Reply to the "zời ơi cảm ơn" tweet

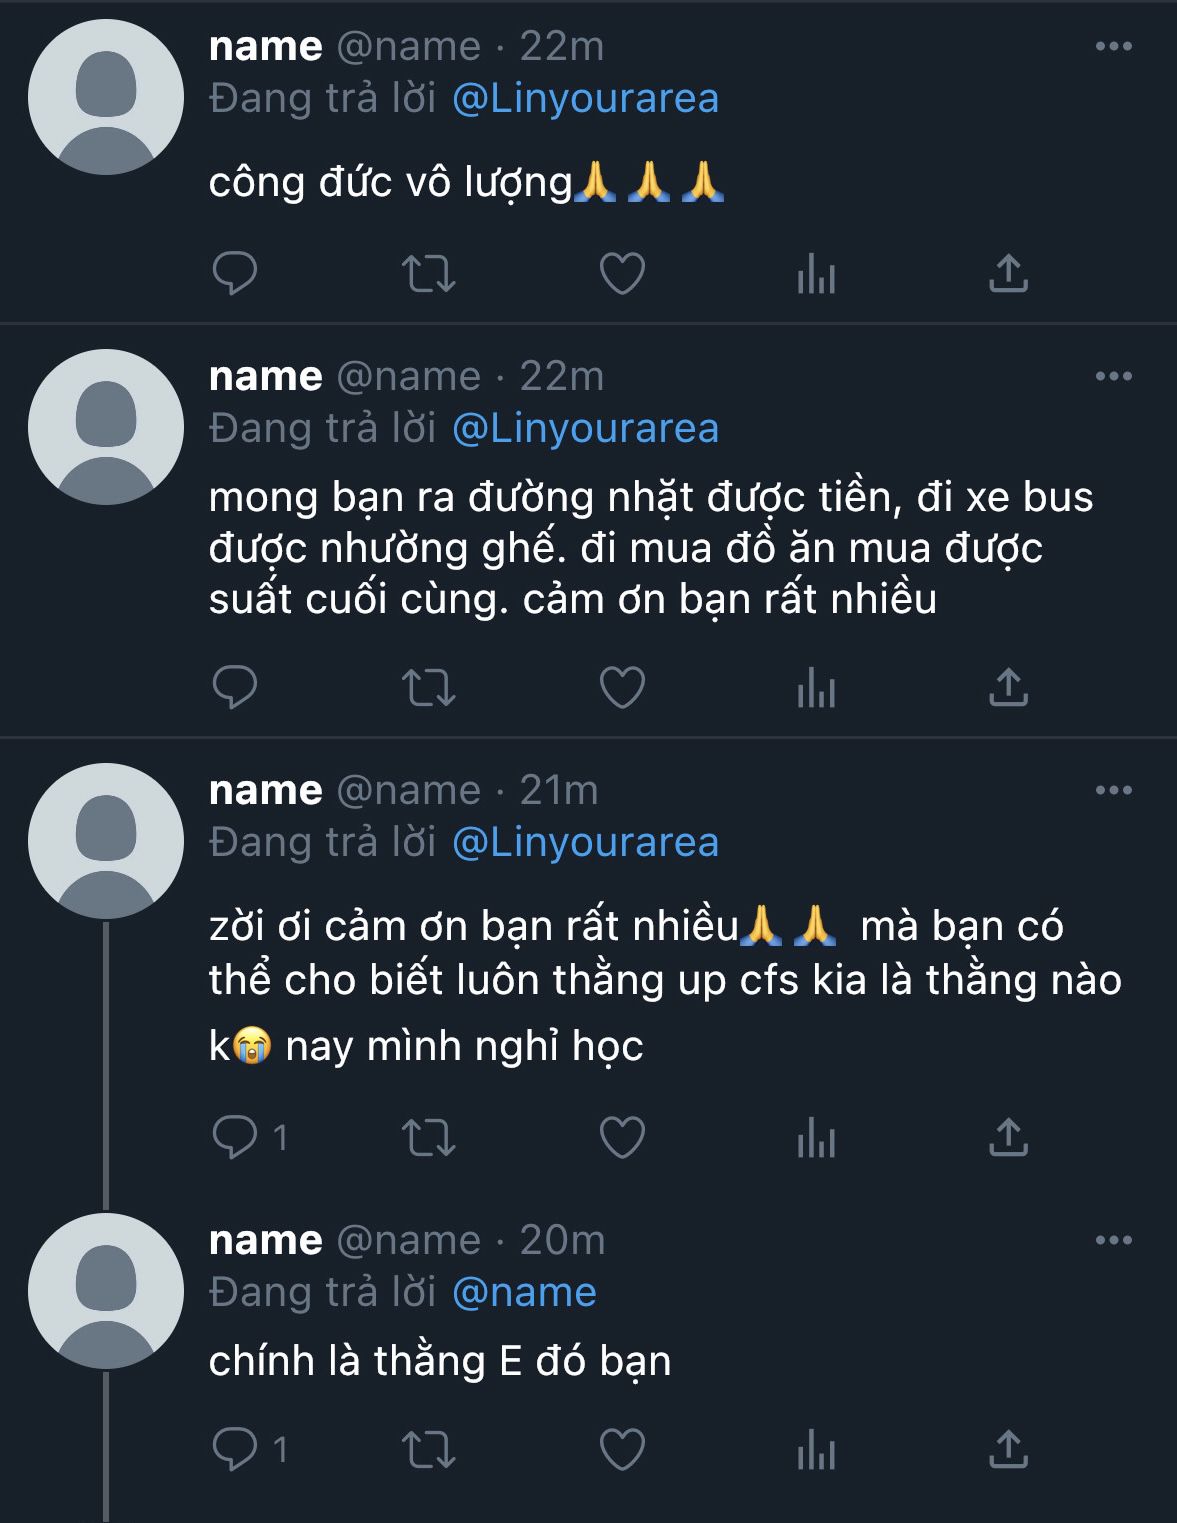[x=235, y=1137]
